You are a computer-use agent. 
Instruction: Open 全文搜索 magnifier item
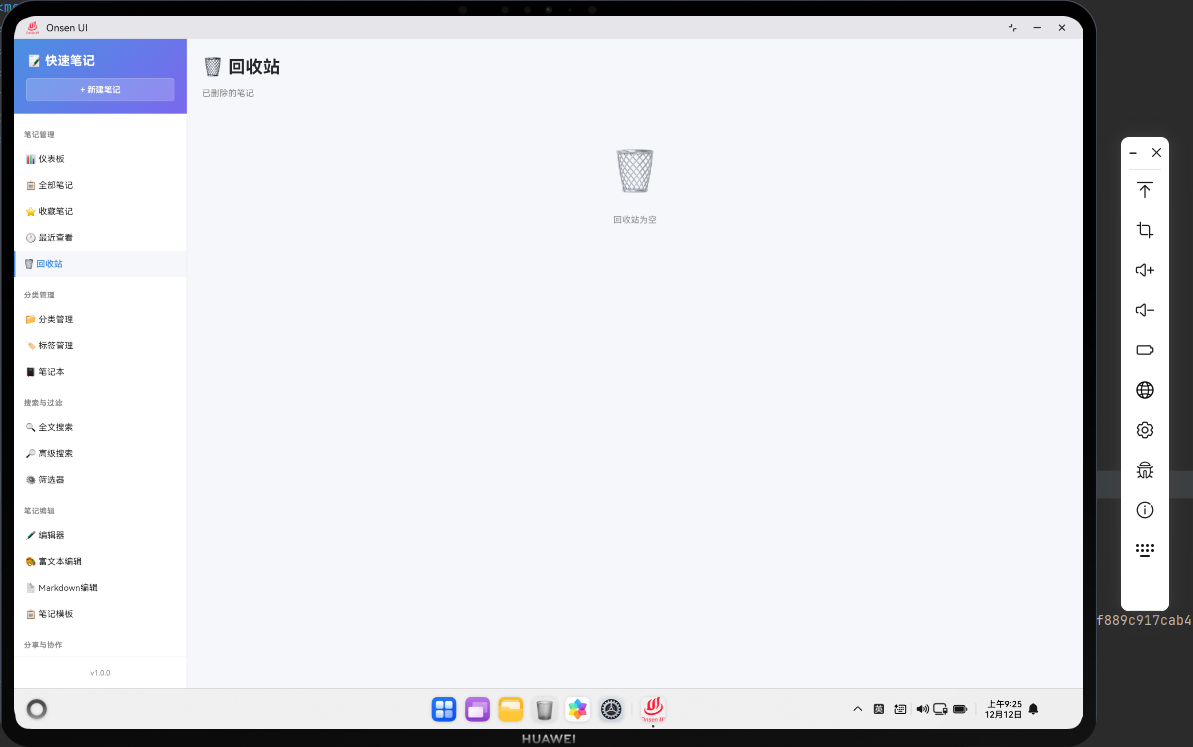pyautogui.click(x=100, y=428)
